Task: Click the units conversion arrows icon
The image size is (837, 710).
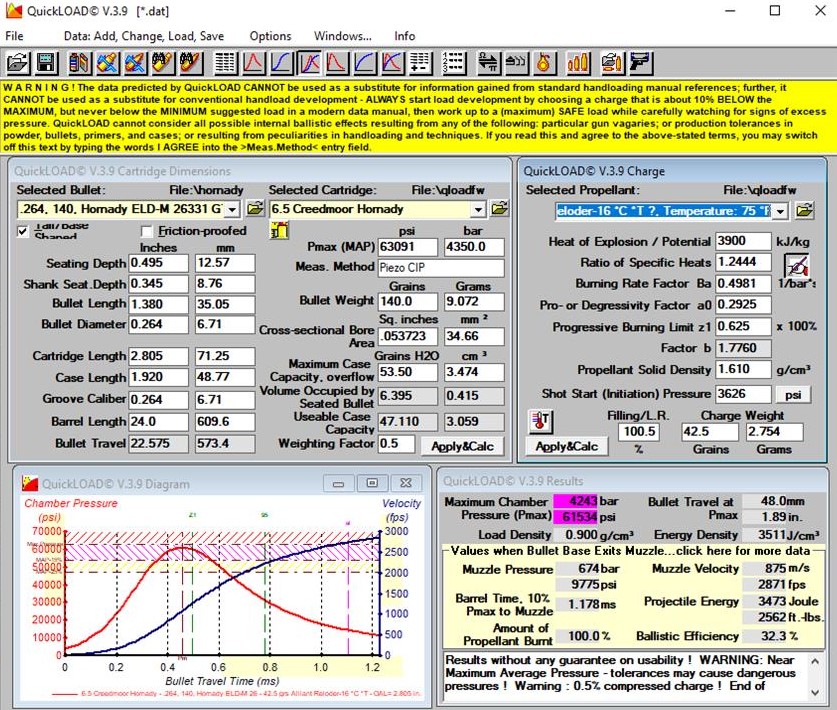Action: (488, 63)
